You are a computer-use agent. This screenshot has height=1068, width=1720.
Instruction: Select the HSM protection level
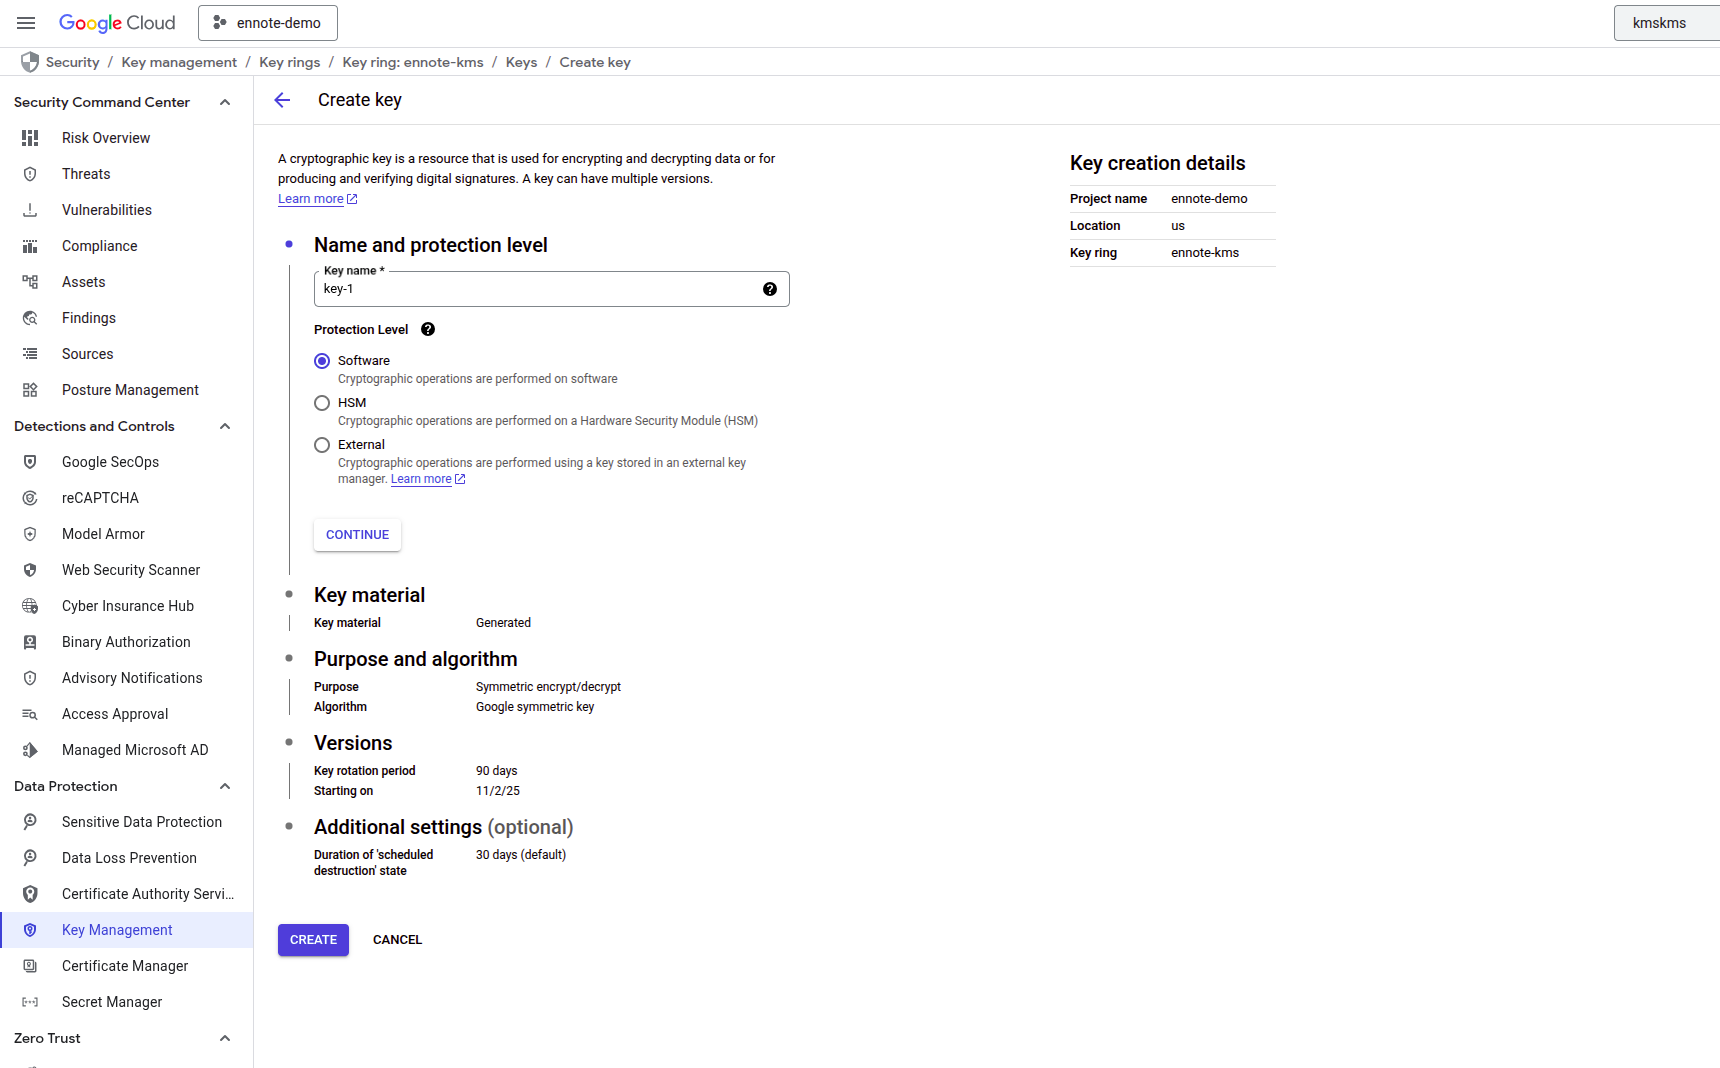click(x=322, y=403)
